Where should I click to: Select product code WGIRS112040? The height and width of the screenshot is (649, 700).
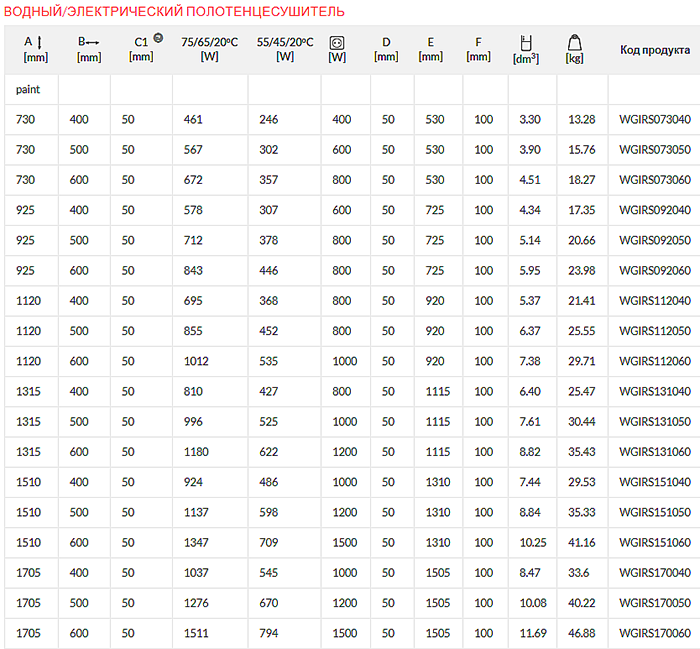tap(655, 301)
